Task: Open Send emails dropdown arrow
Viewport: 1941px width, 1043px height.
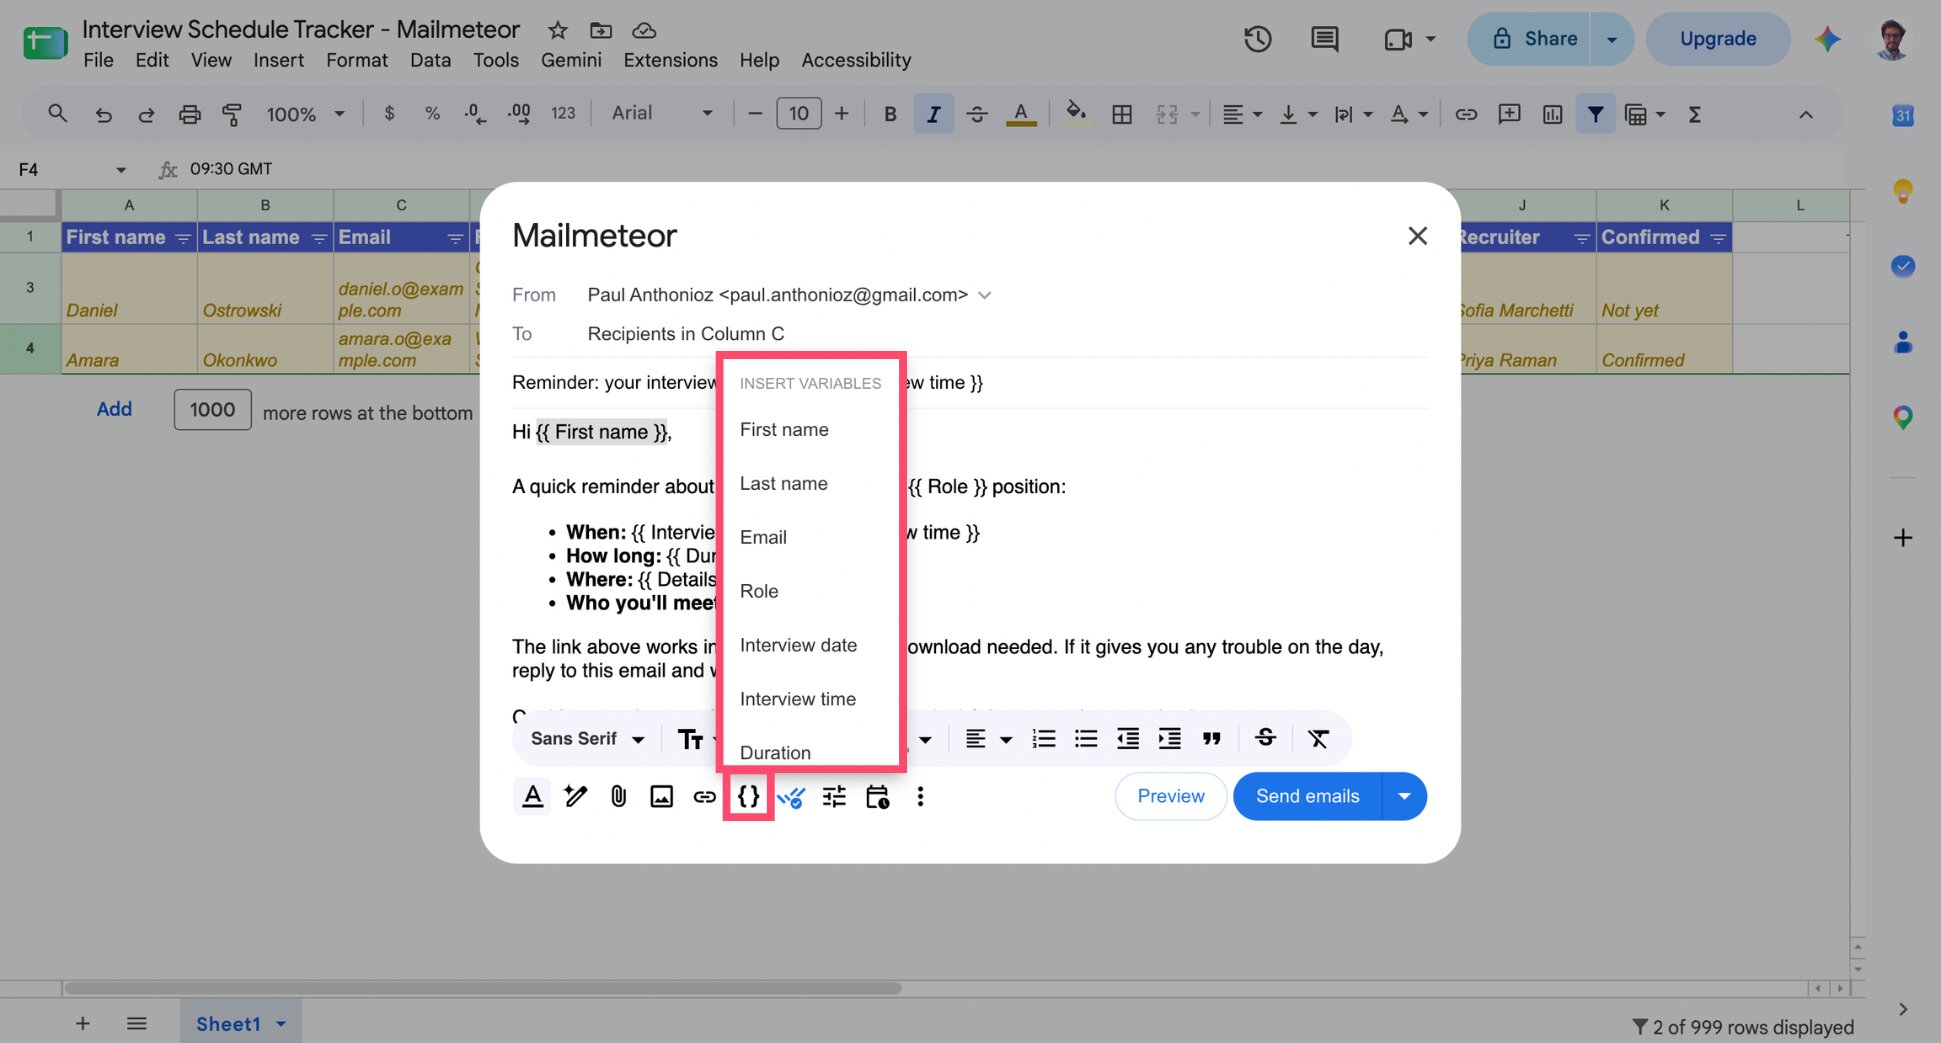Action: pos(1404,796)
